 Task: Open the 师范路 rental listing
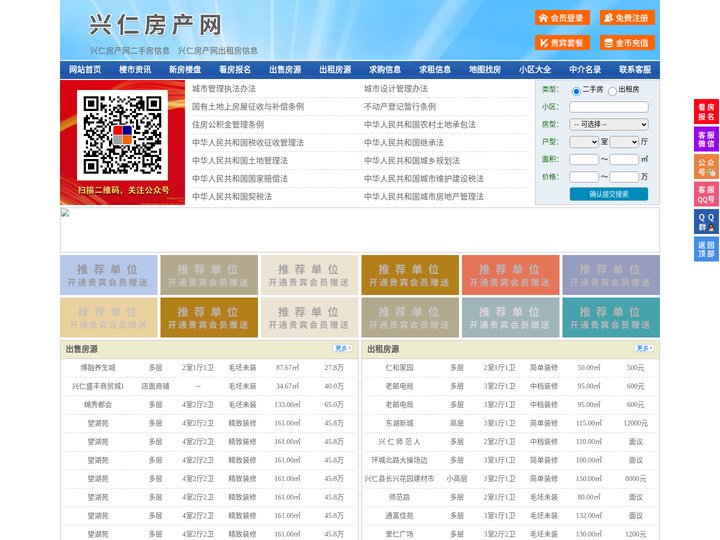click(x=399, y=497)
